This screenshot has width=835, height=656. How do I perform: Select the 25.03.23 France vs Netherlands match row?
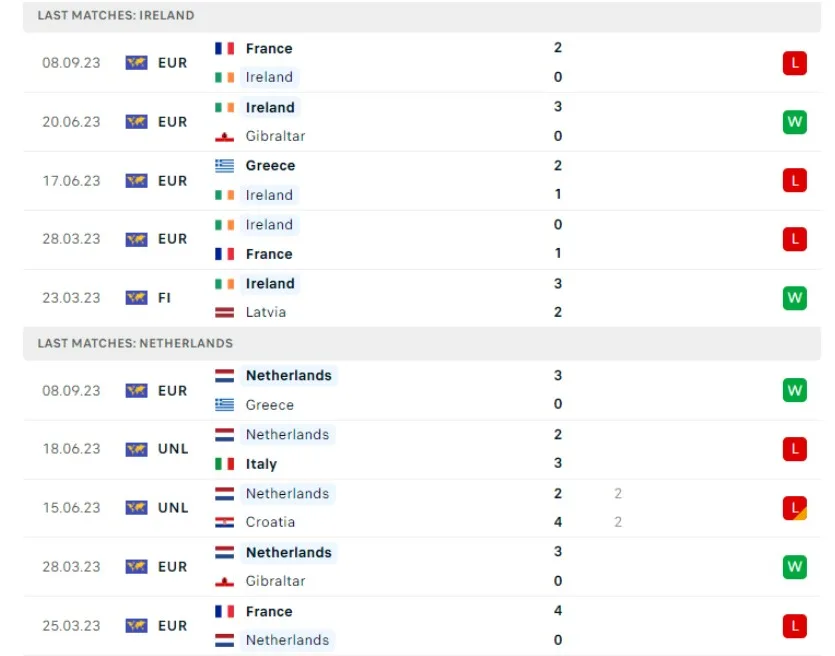(422, 626)
